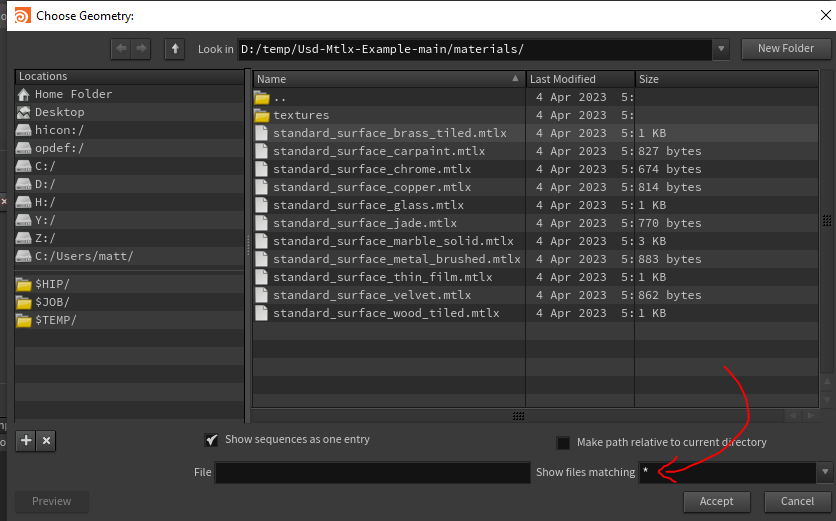Image resolution: width=836 pixels, height=521 pixels.
Task: Remove favorite location with the x icon
Action: [46, 440]
